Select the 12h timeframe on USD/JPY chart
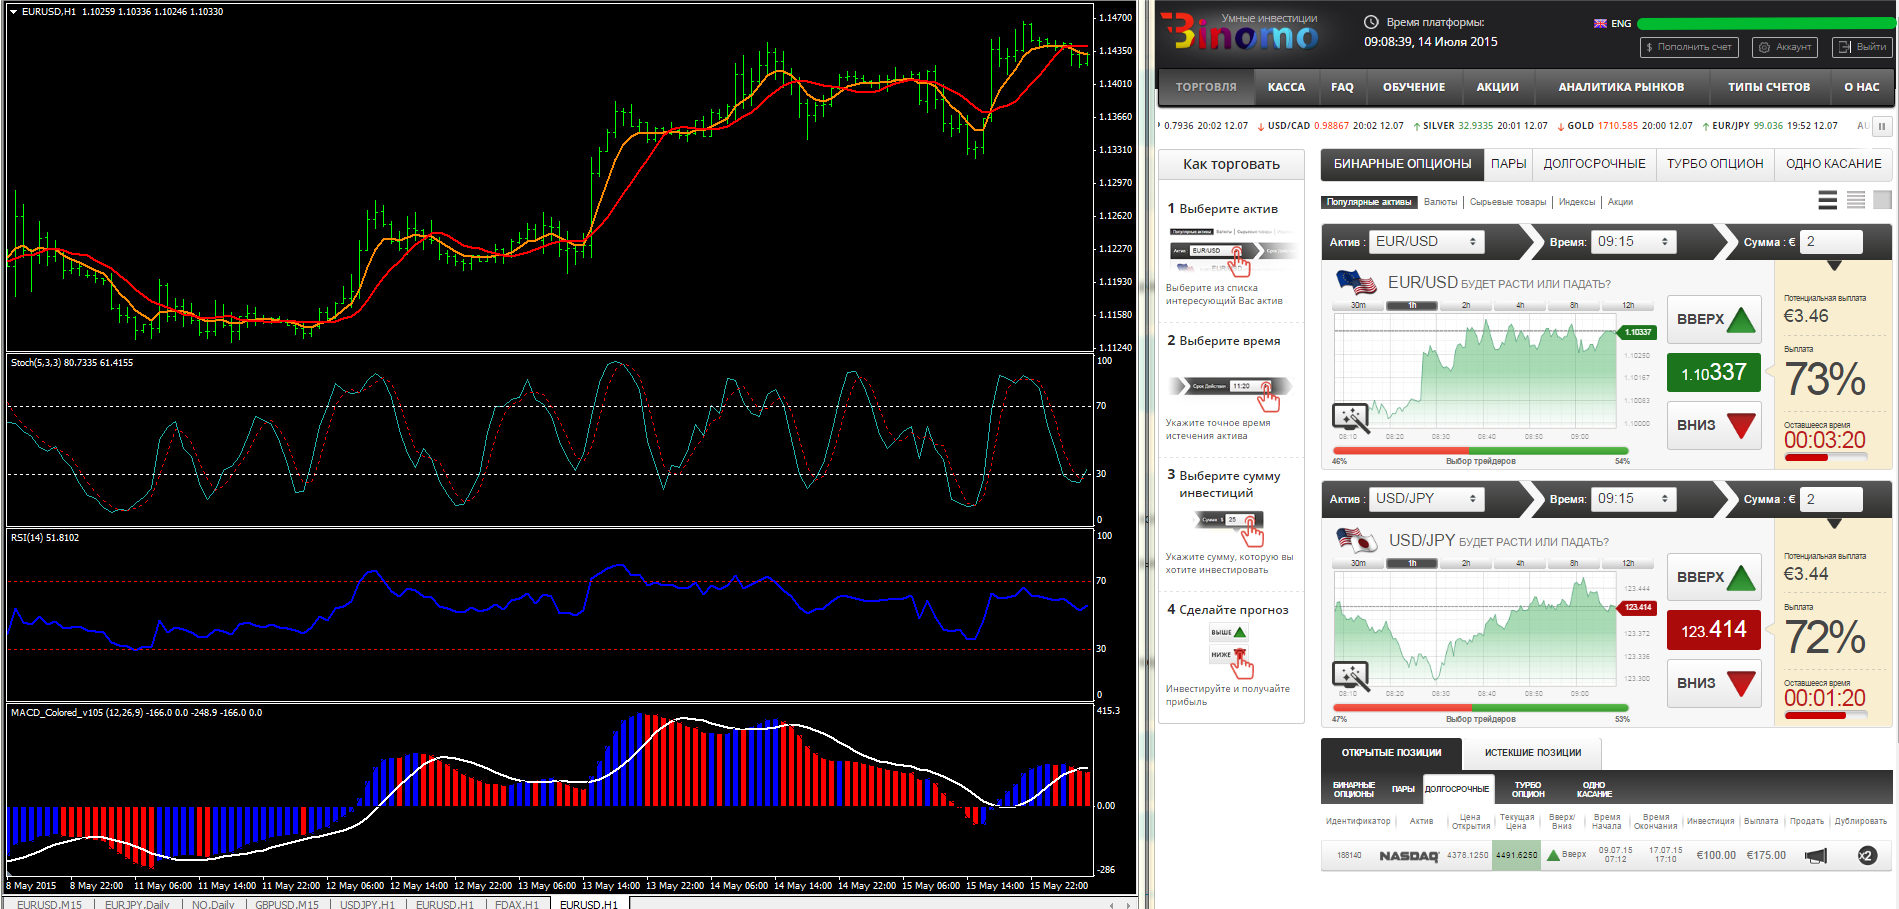Viewport: 1899px width, 909px height. pos(1628,563)
